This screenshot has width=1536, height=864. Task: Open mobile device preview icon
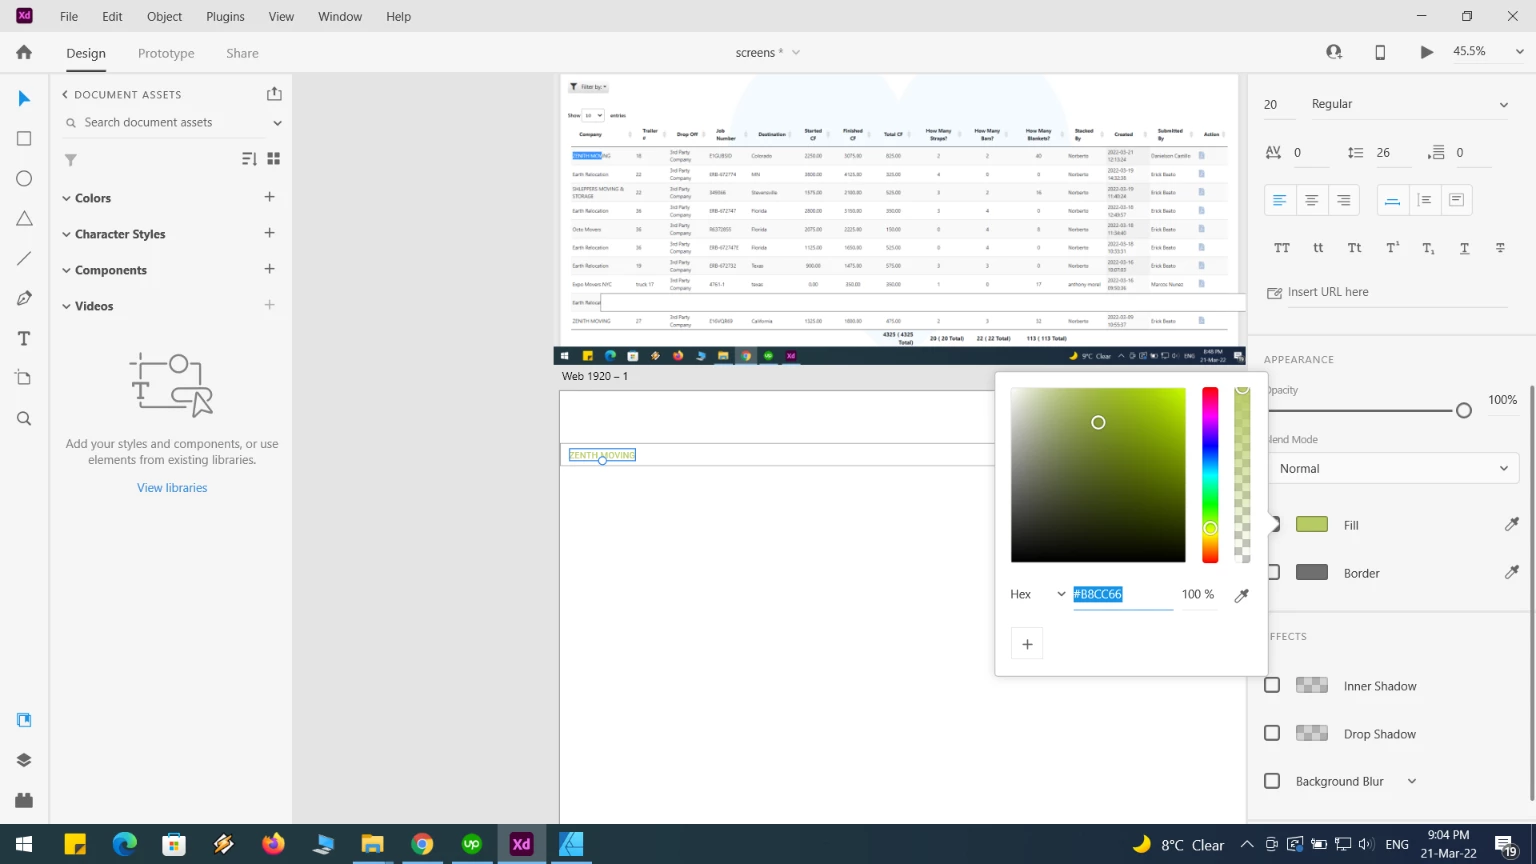pos(1380,52)
